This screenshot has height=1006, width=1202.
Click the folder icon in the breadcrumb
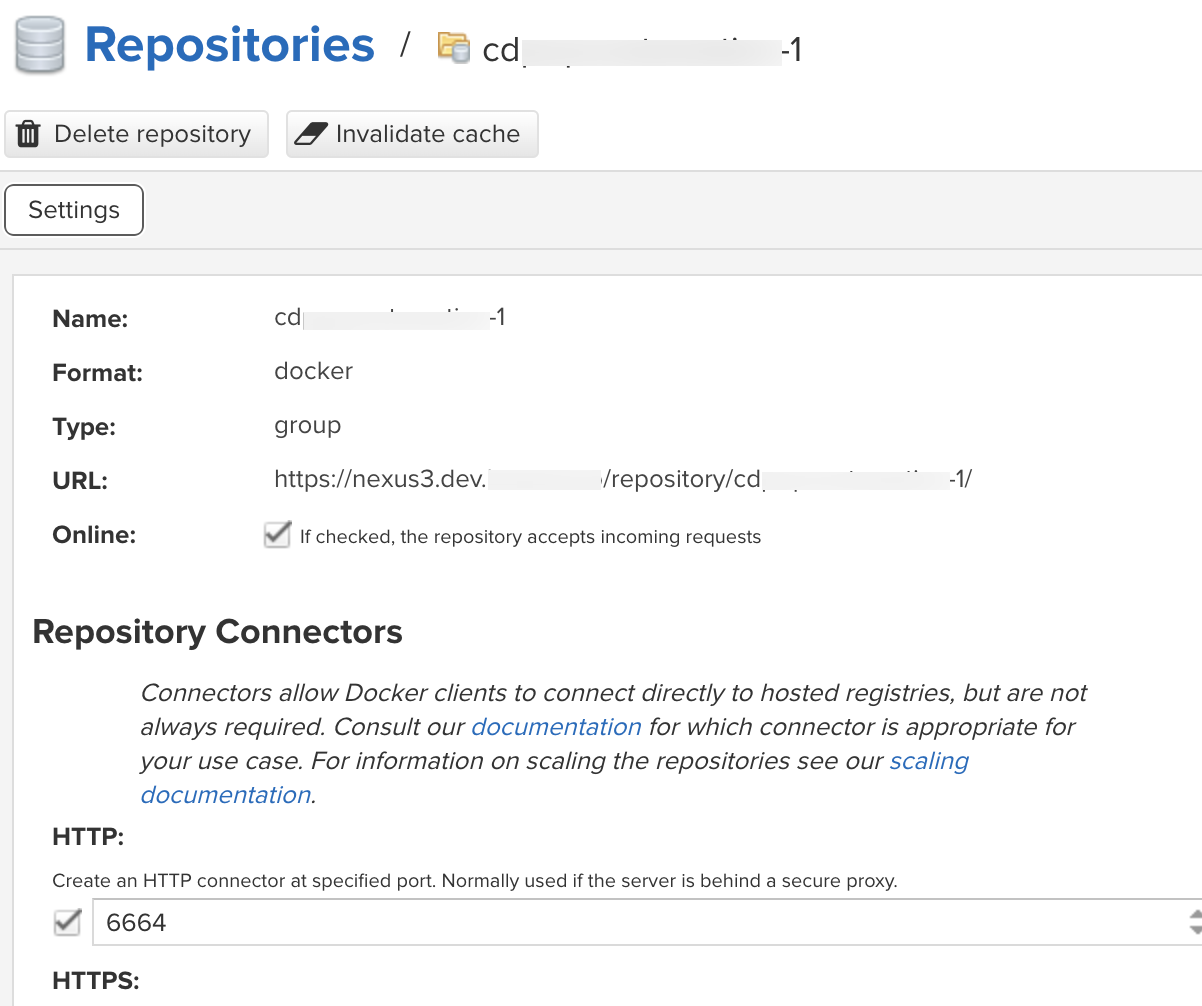click(x=453, y=47)
